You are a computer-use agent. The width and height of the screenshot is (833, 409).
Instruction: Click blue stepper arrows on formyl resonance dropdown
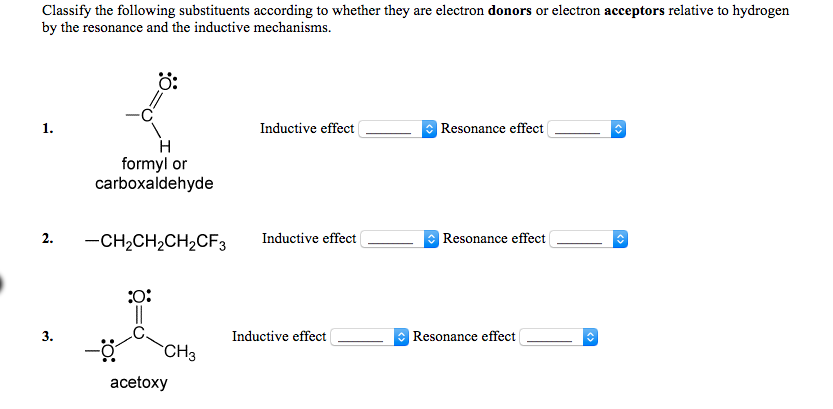pyautogui.click(x=618, y=129)
